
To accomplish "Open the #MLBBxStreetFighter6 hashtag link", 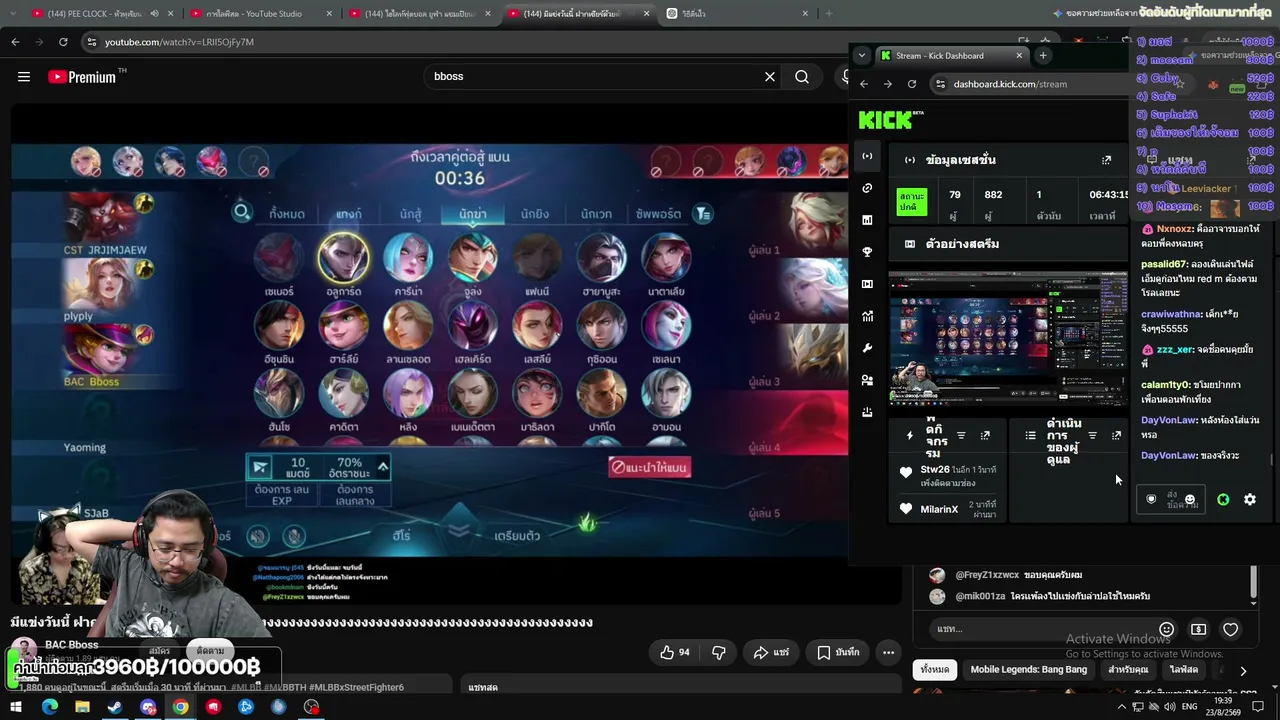I will tap(357, 688).
